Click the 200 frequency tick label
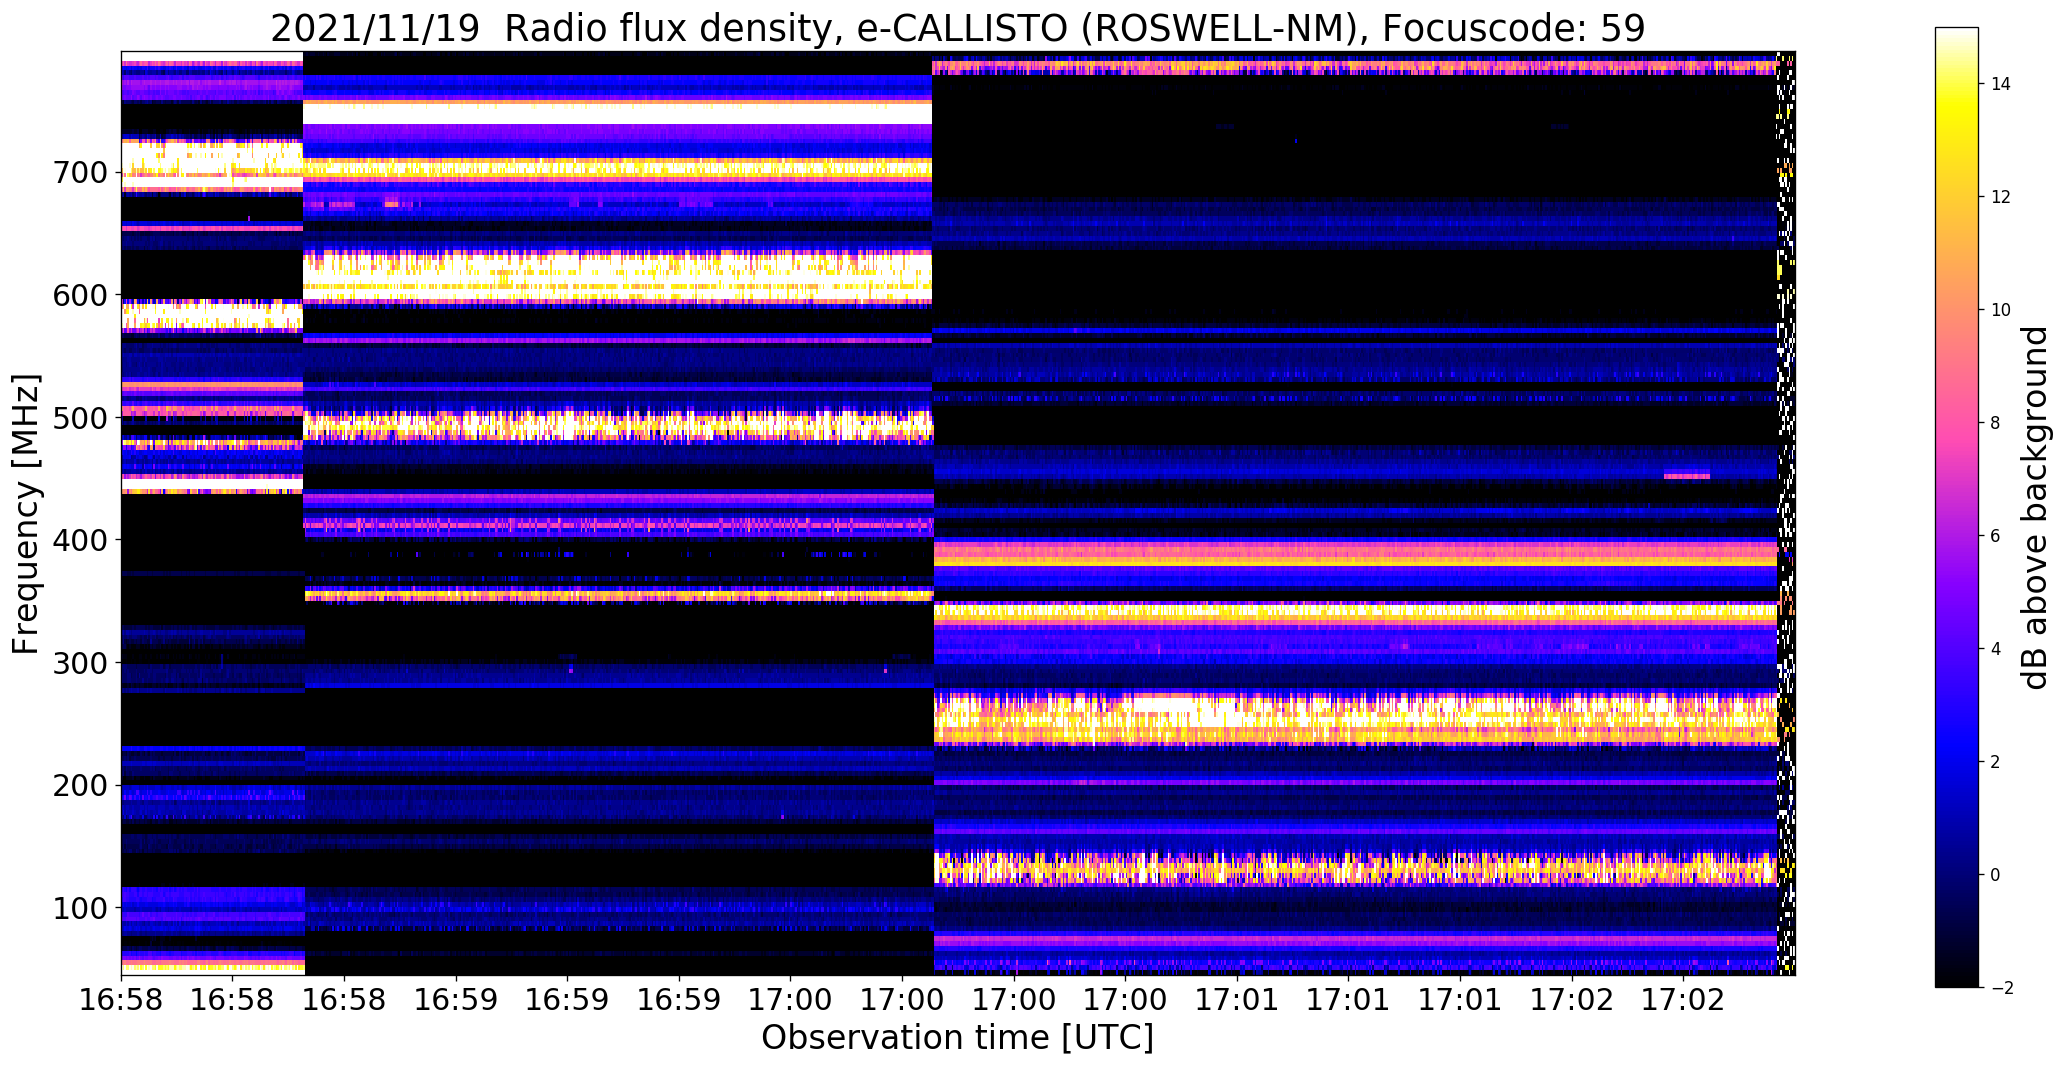The image size is (2066, 1067). [x=78, y=786]
